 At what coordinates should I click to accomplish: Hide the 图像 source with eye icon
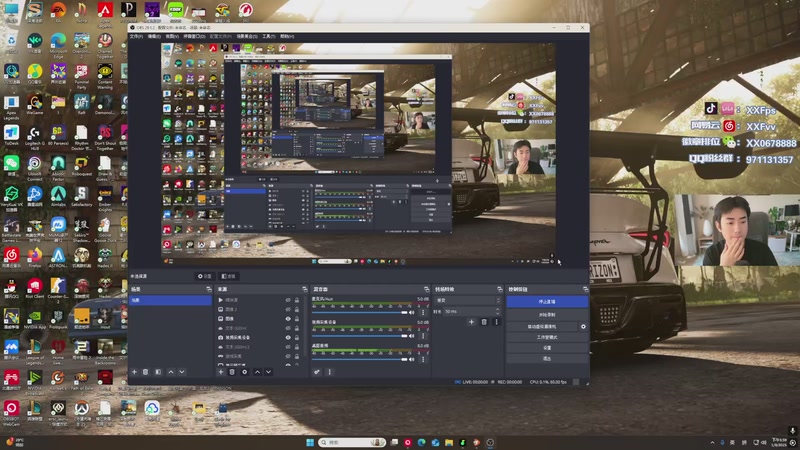click(x=288, y=319)
